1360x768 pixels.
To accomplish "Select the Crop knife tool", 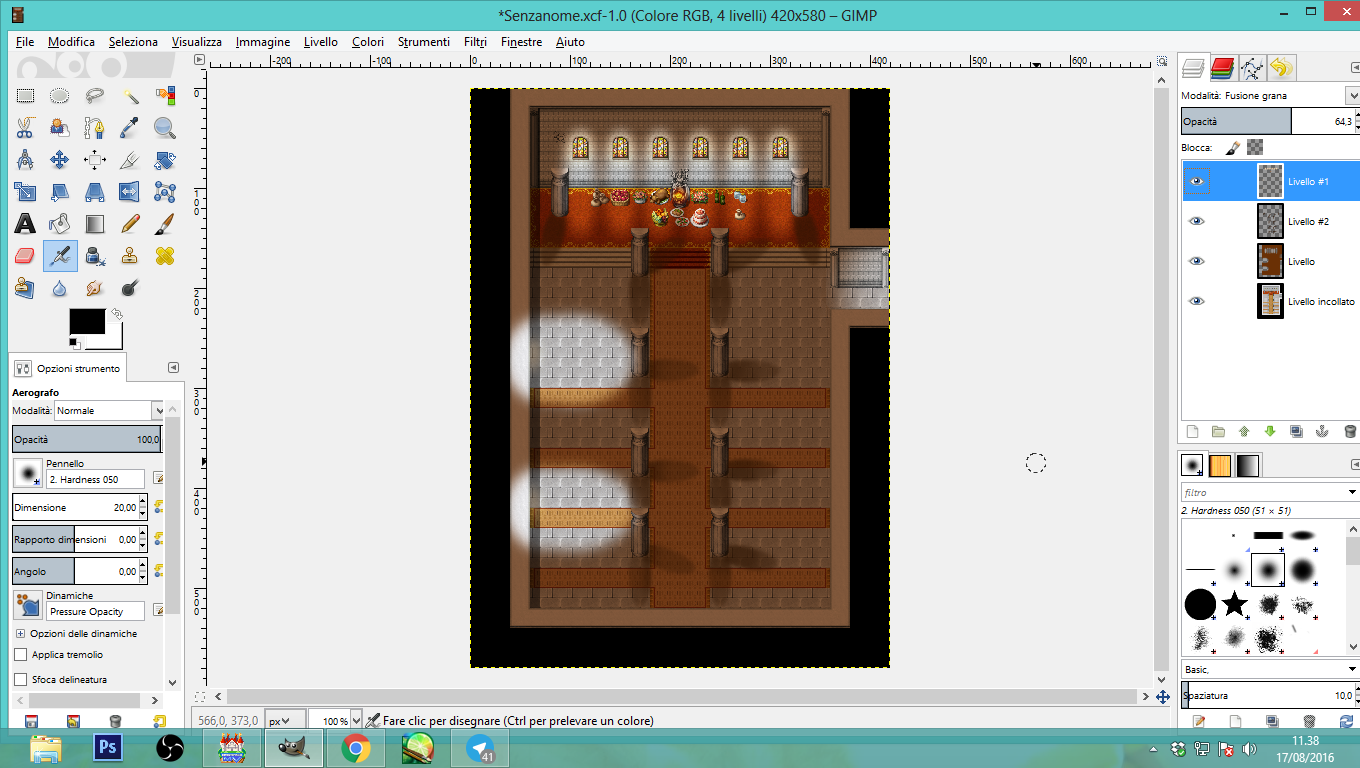I will pos(130,160).
